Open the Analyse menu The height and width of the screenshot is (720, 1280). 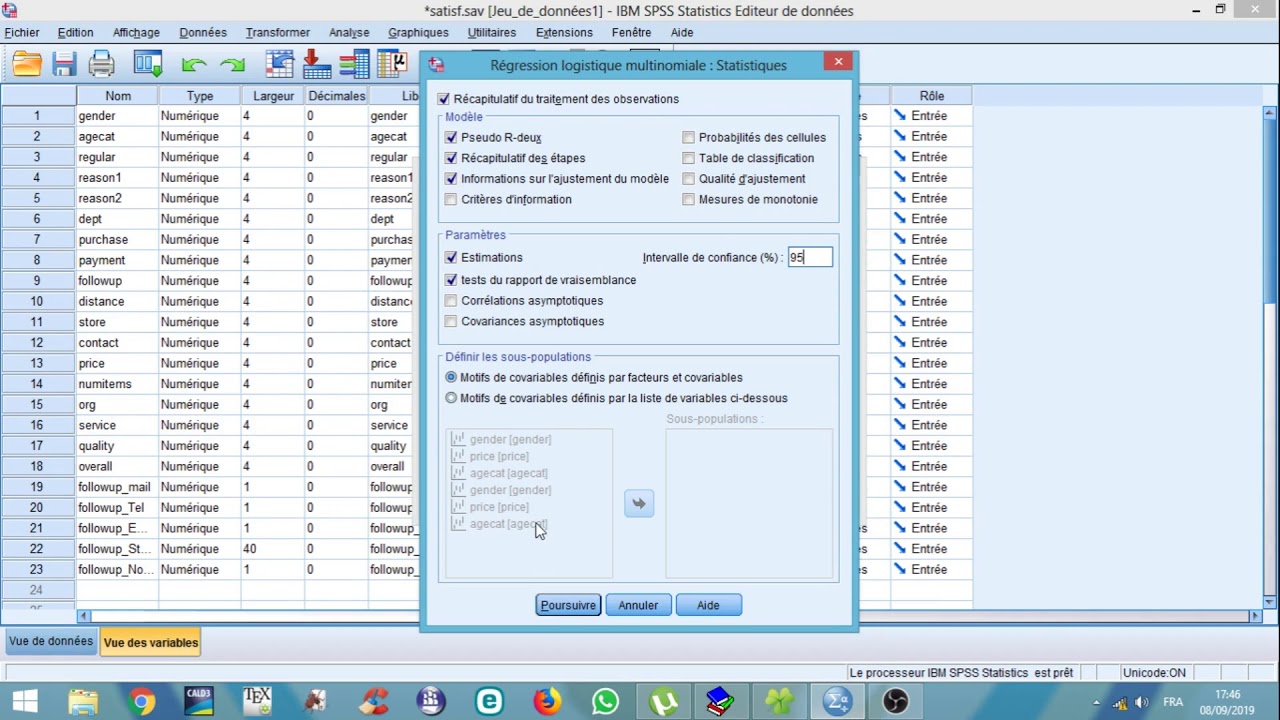(349, 32)
